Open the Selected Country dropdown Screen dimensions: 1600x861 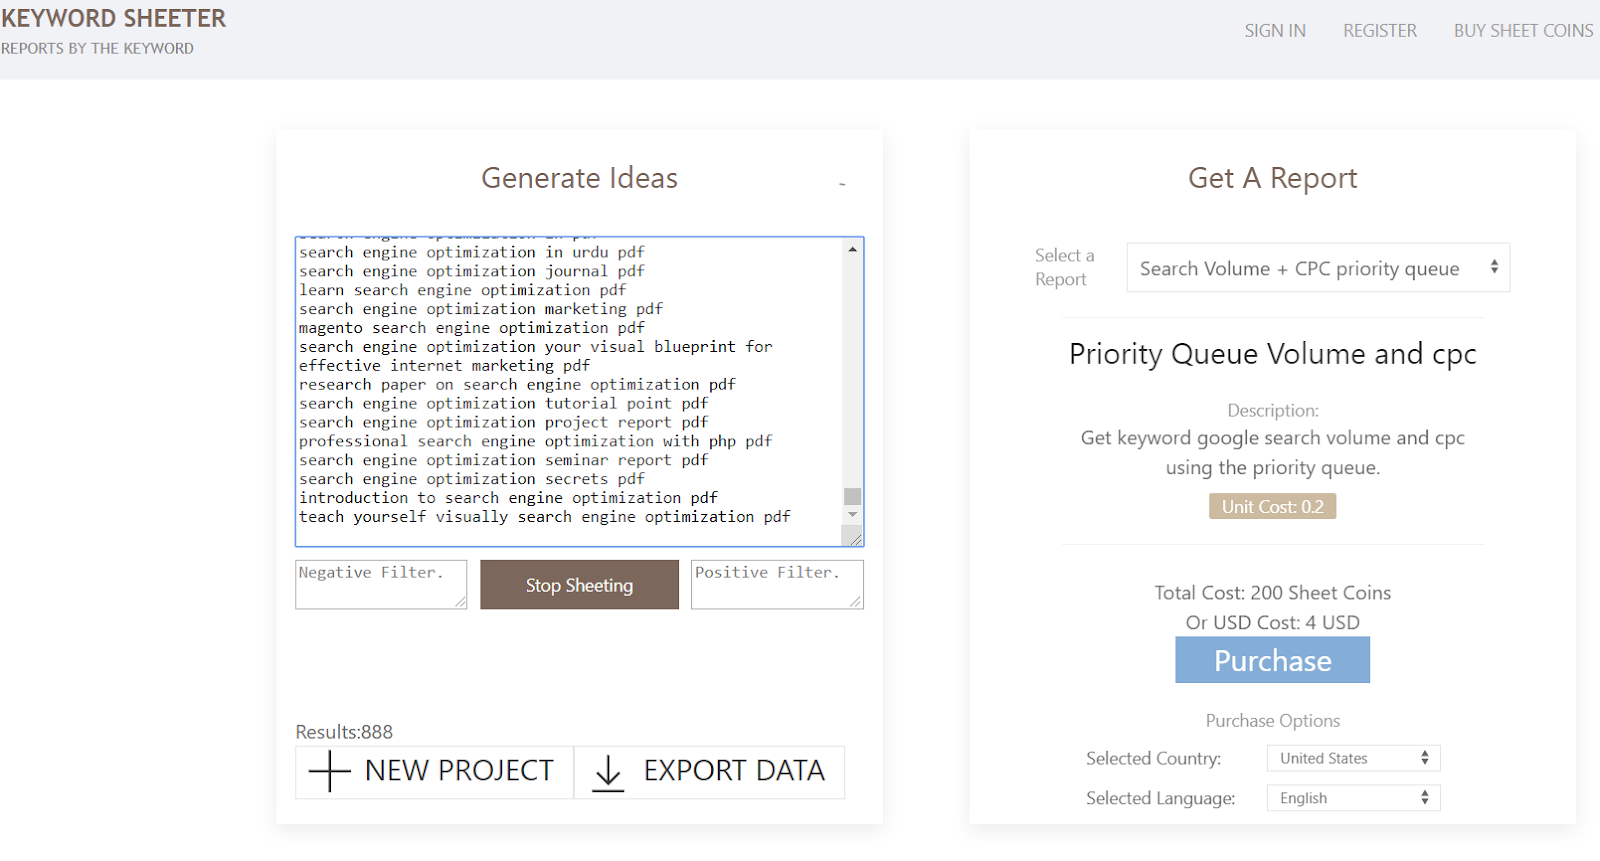pos(1354,758)
